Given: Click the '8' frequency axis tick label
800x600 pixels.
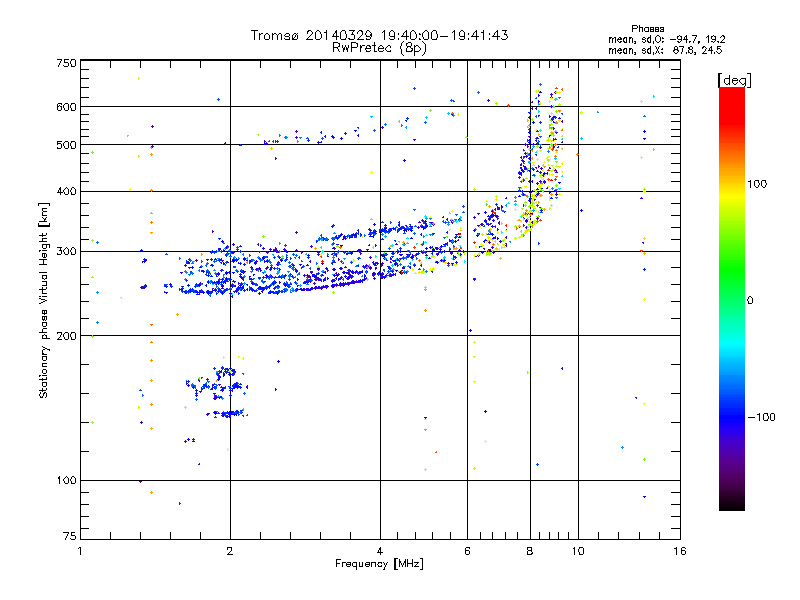Looking at the screenshot, I should click(x=530, y=551).
